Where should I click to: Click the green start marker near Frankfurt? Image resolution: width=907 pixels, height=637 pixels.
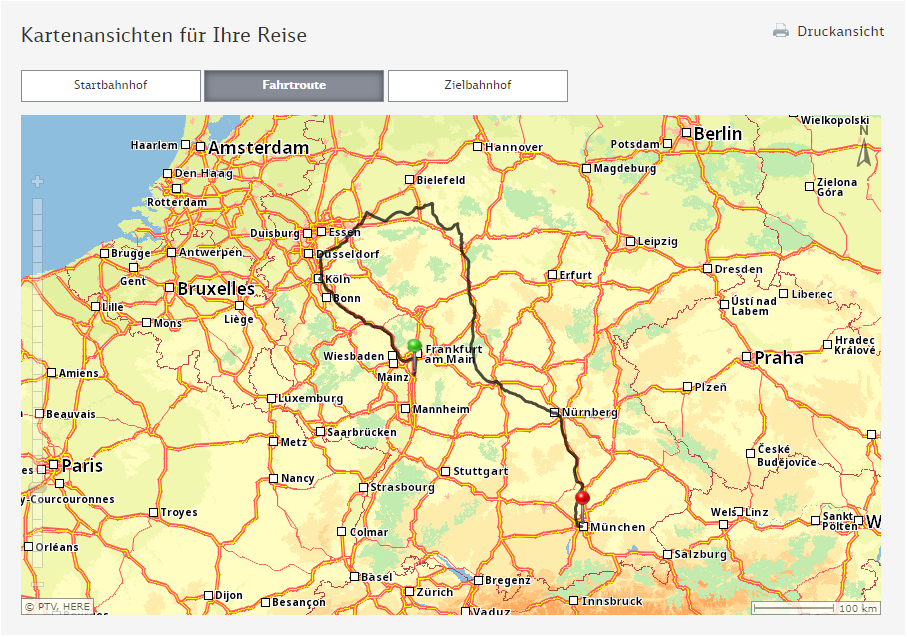[x=414, y=346]
